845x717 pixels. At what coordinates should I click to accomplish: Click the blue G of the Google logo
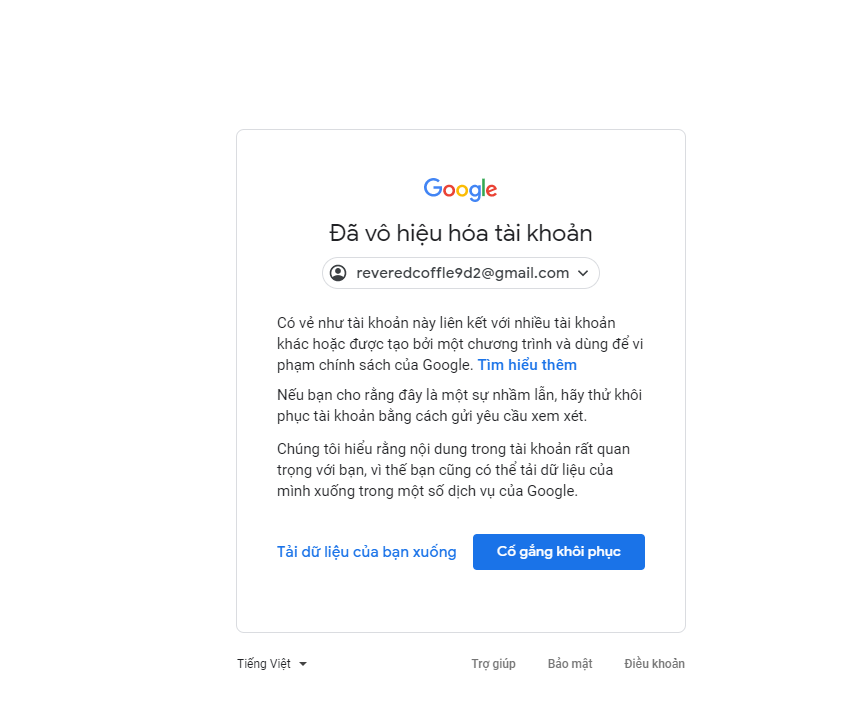click(x=432, y=188)
